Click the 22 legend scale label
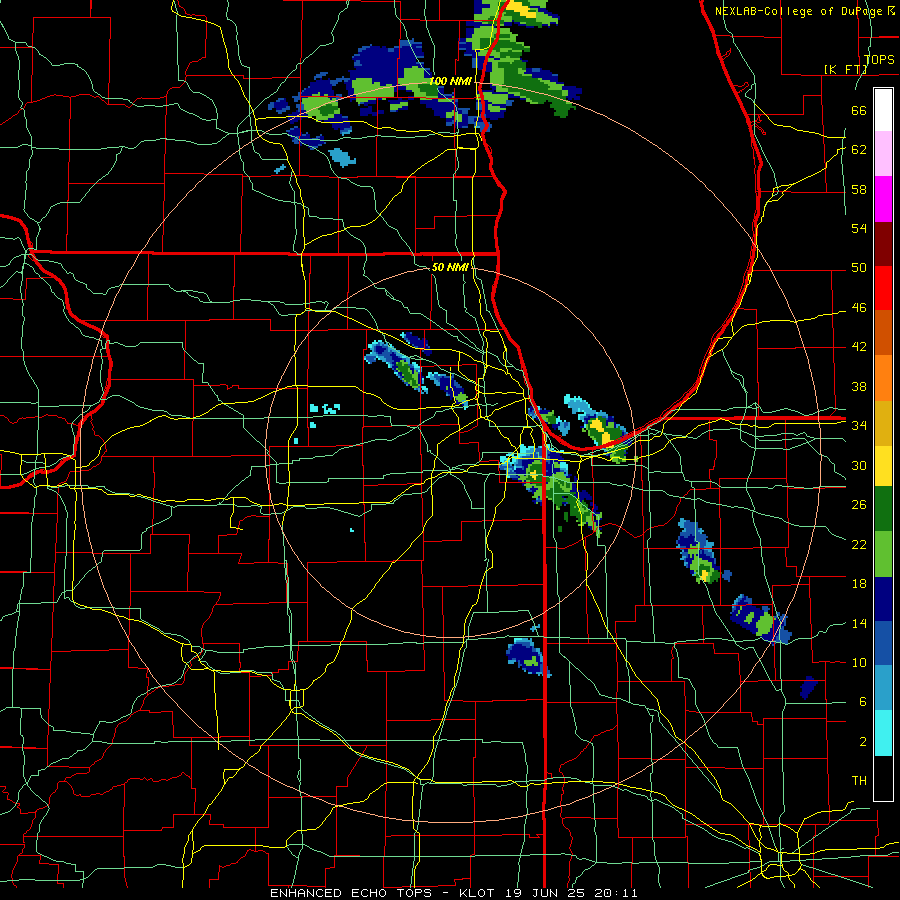Viewport: 900px width, 900px height. point(859,544)
